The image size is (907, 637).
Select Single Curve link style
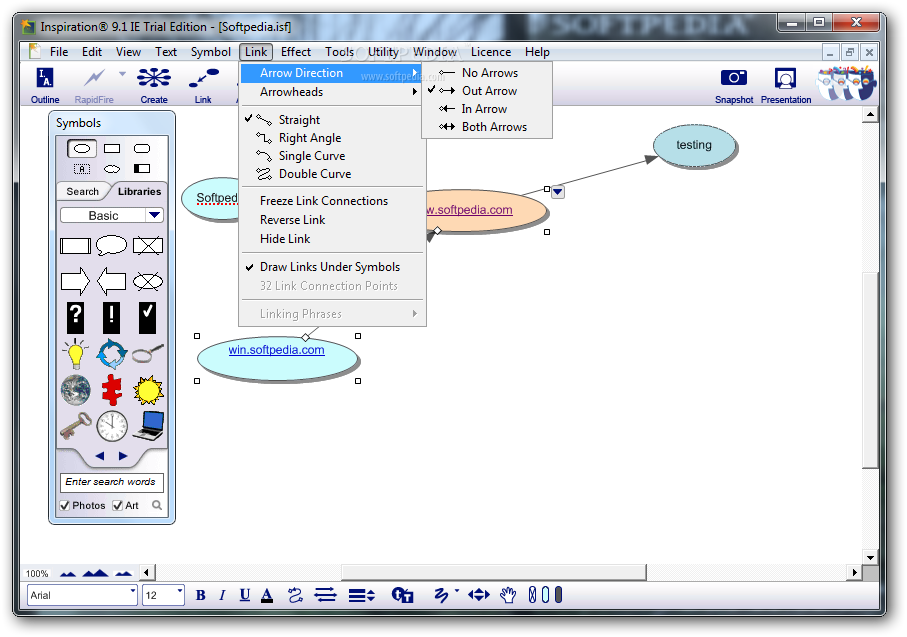[332, 156]
